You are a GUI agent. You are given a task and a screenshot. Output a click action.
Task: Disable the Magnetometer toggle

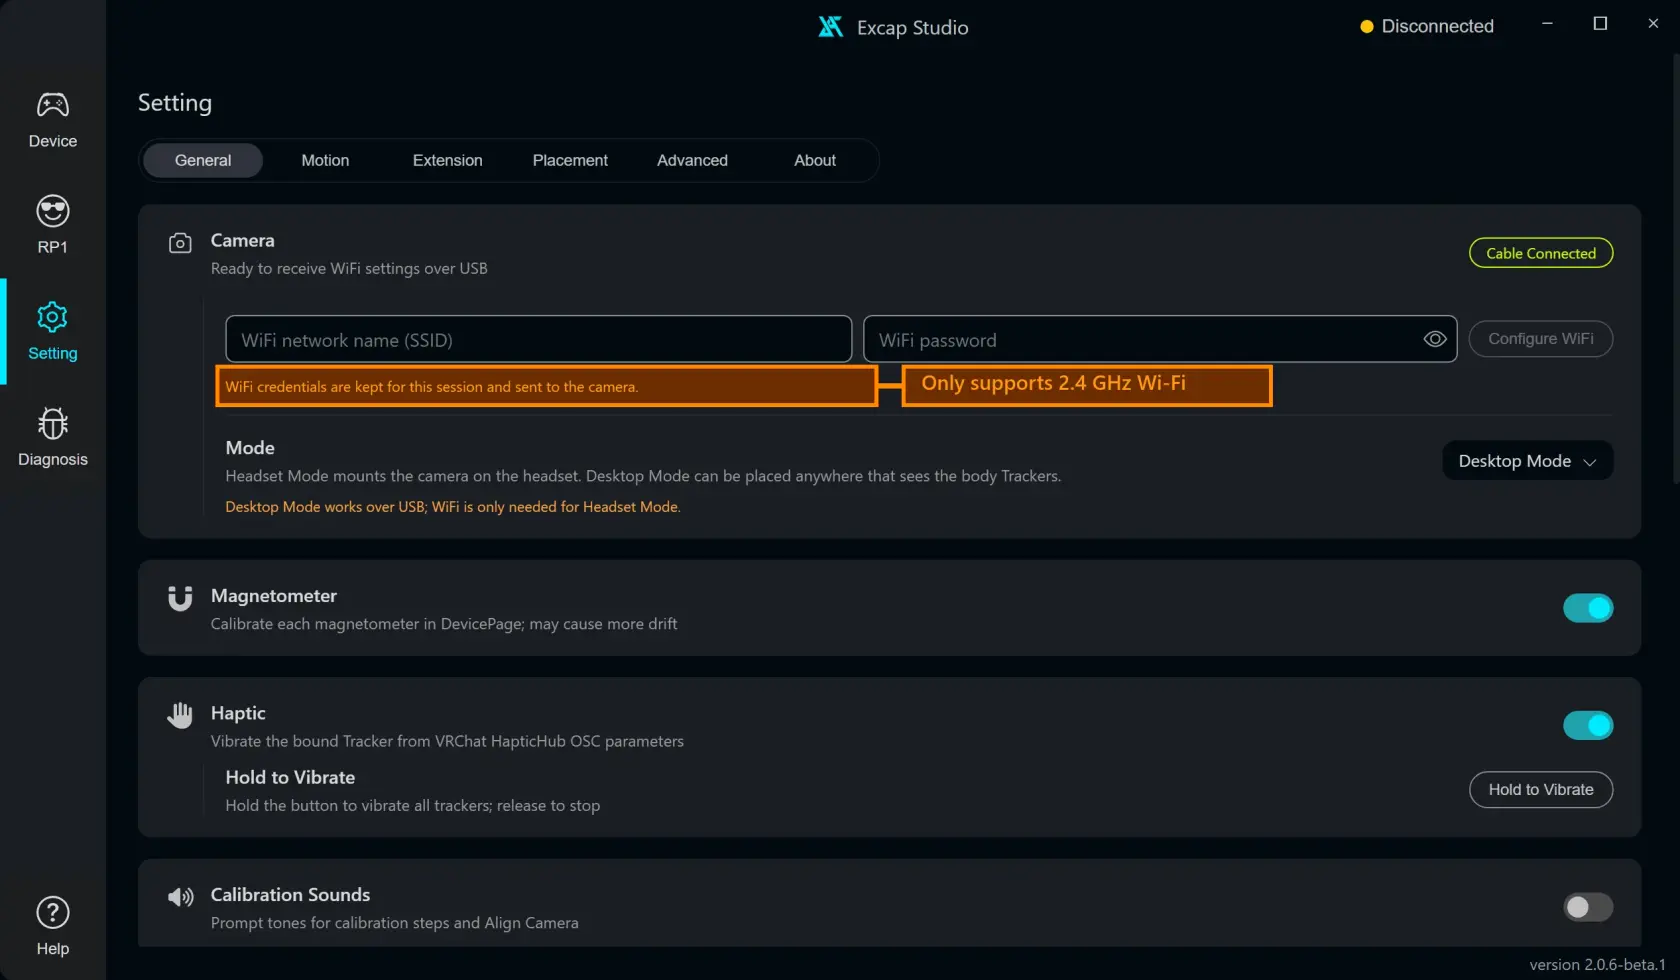[x=1588, y=608]
